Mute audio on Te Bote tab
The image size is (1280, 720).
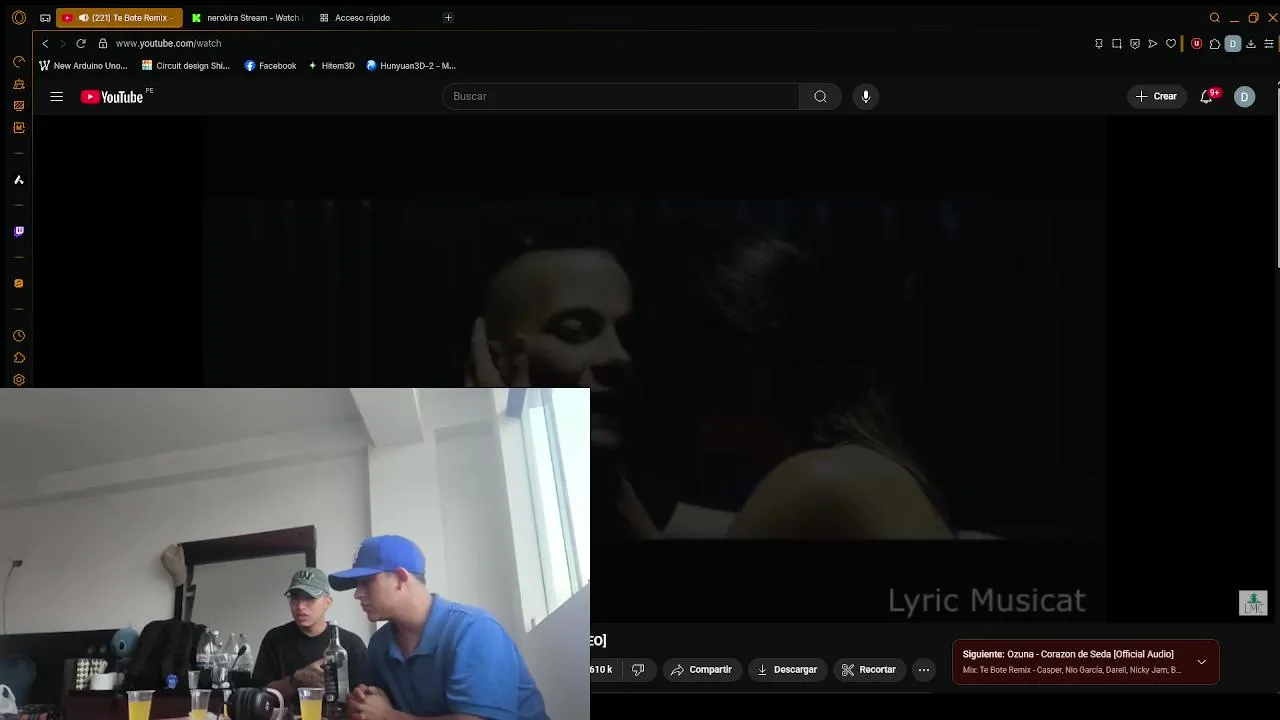point(83,18)
